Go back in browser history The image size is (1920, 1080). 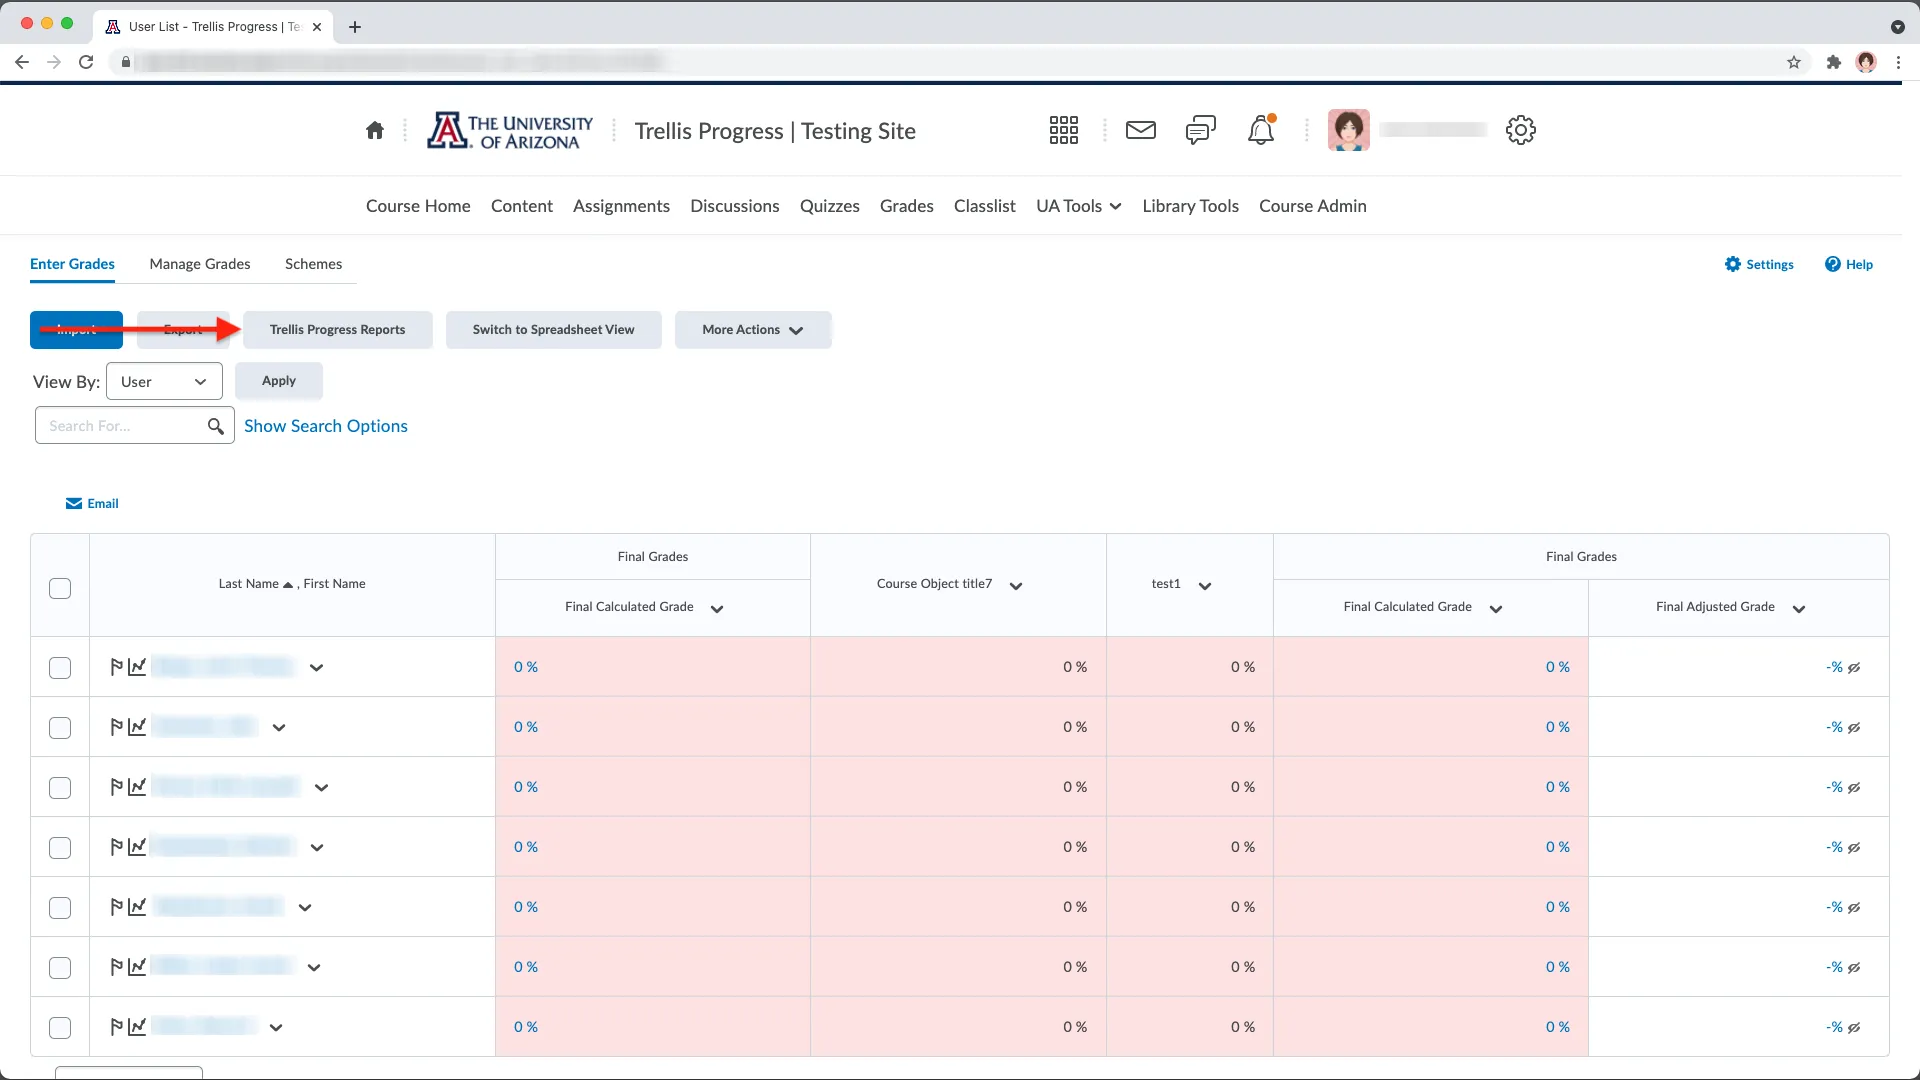22,62
